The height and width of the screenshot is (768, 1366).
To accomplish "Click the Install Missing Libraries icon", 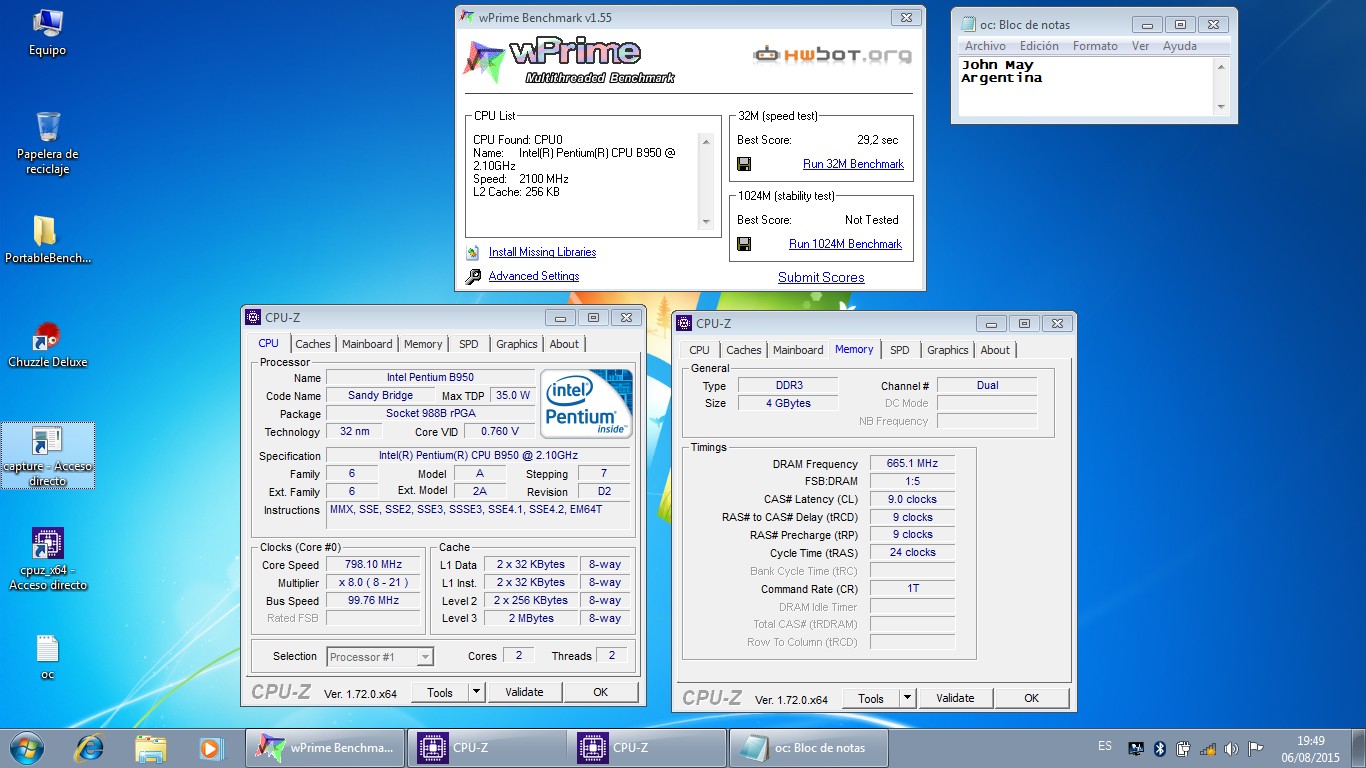I will [x=473, y=253].
